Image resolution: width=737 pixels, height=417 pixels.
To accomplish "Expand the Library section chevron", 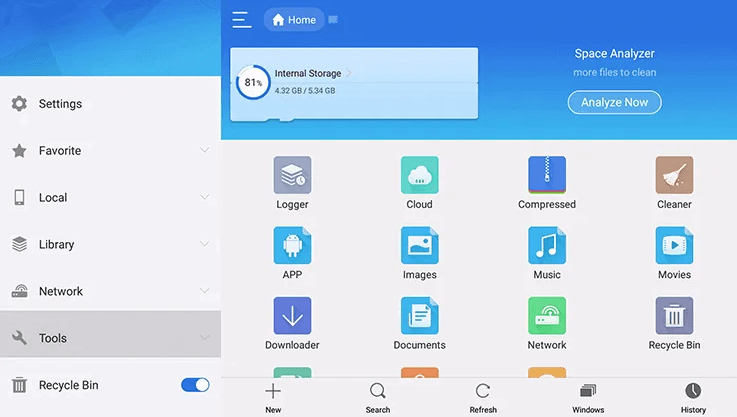I will click(x=204, y=244).
